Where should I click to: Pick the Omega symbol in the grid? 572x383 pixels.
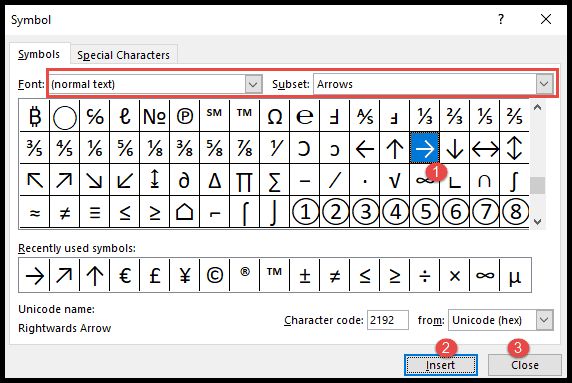(x=274, y=116)
